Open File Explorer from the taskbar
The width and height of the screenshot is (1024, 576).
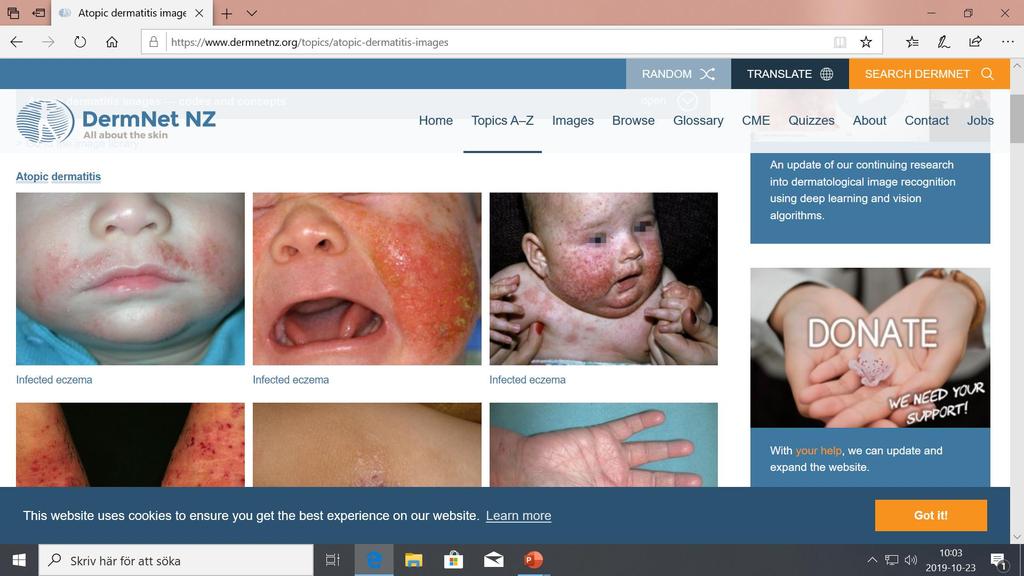pyautogui.click(x=413, y=560)
